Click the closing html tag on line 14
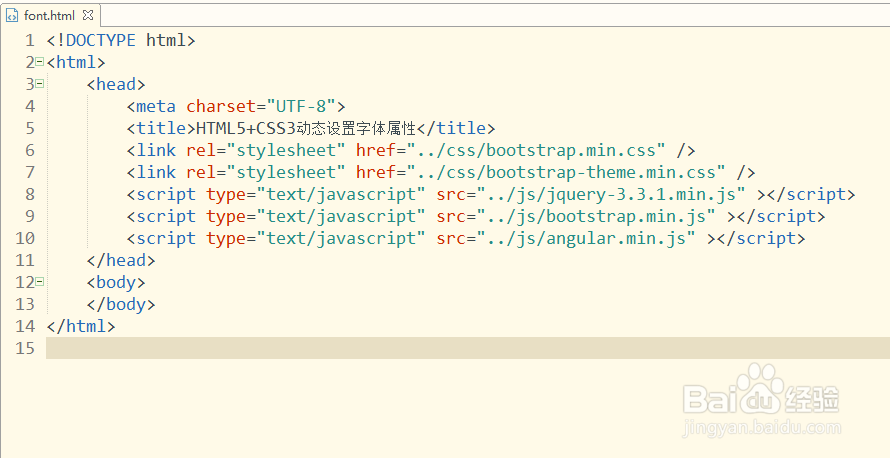 81,326
